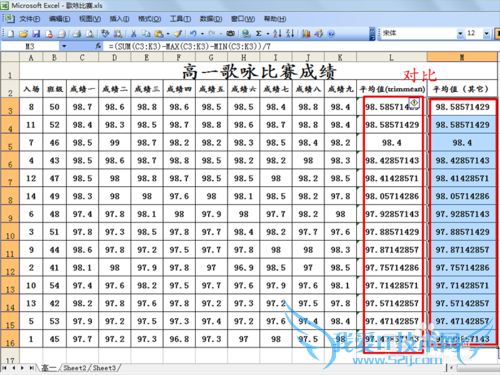Click the Copy icon
The image size is (500, 375).
click(146, 34)
